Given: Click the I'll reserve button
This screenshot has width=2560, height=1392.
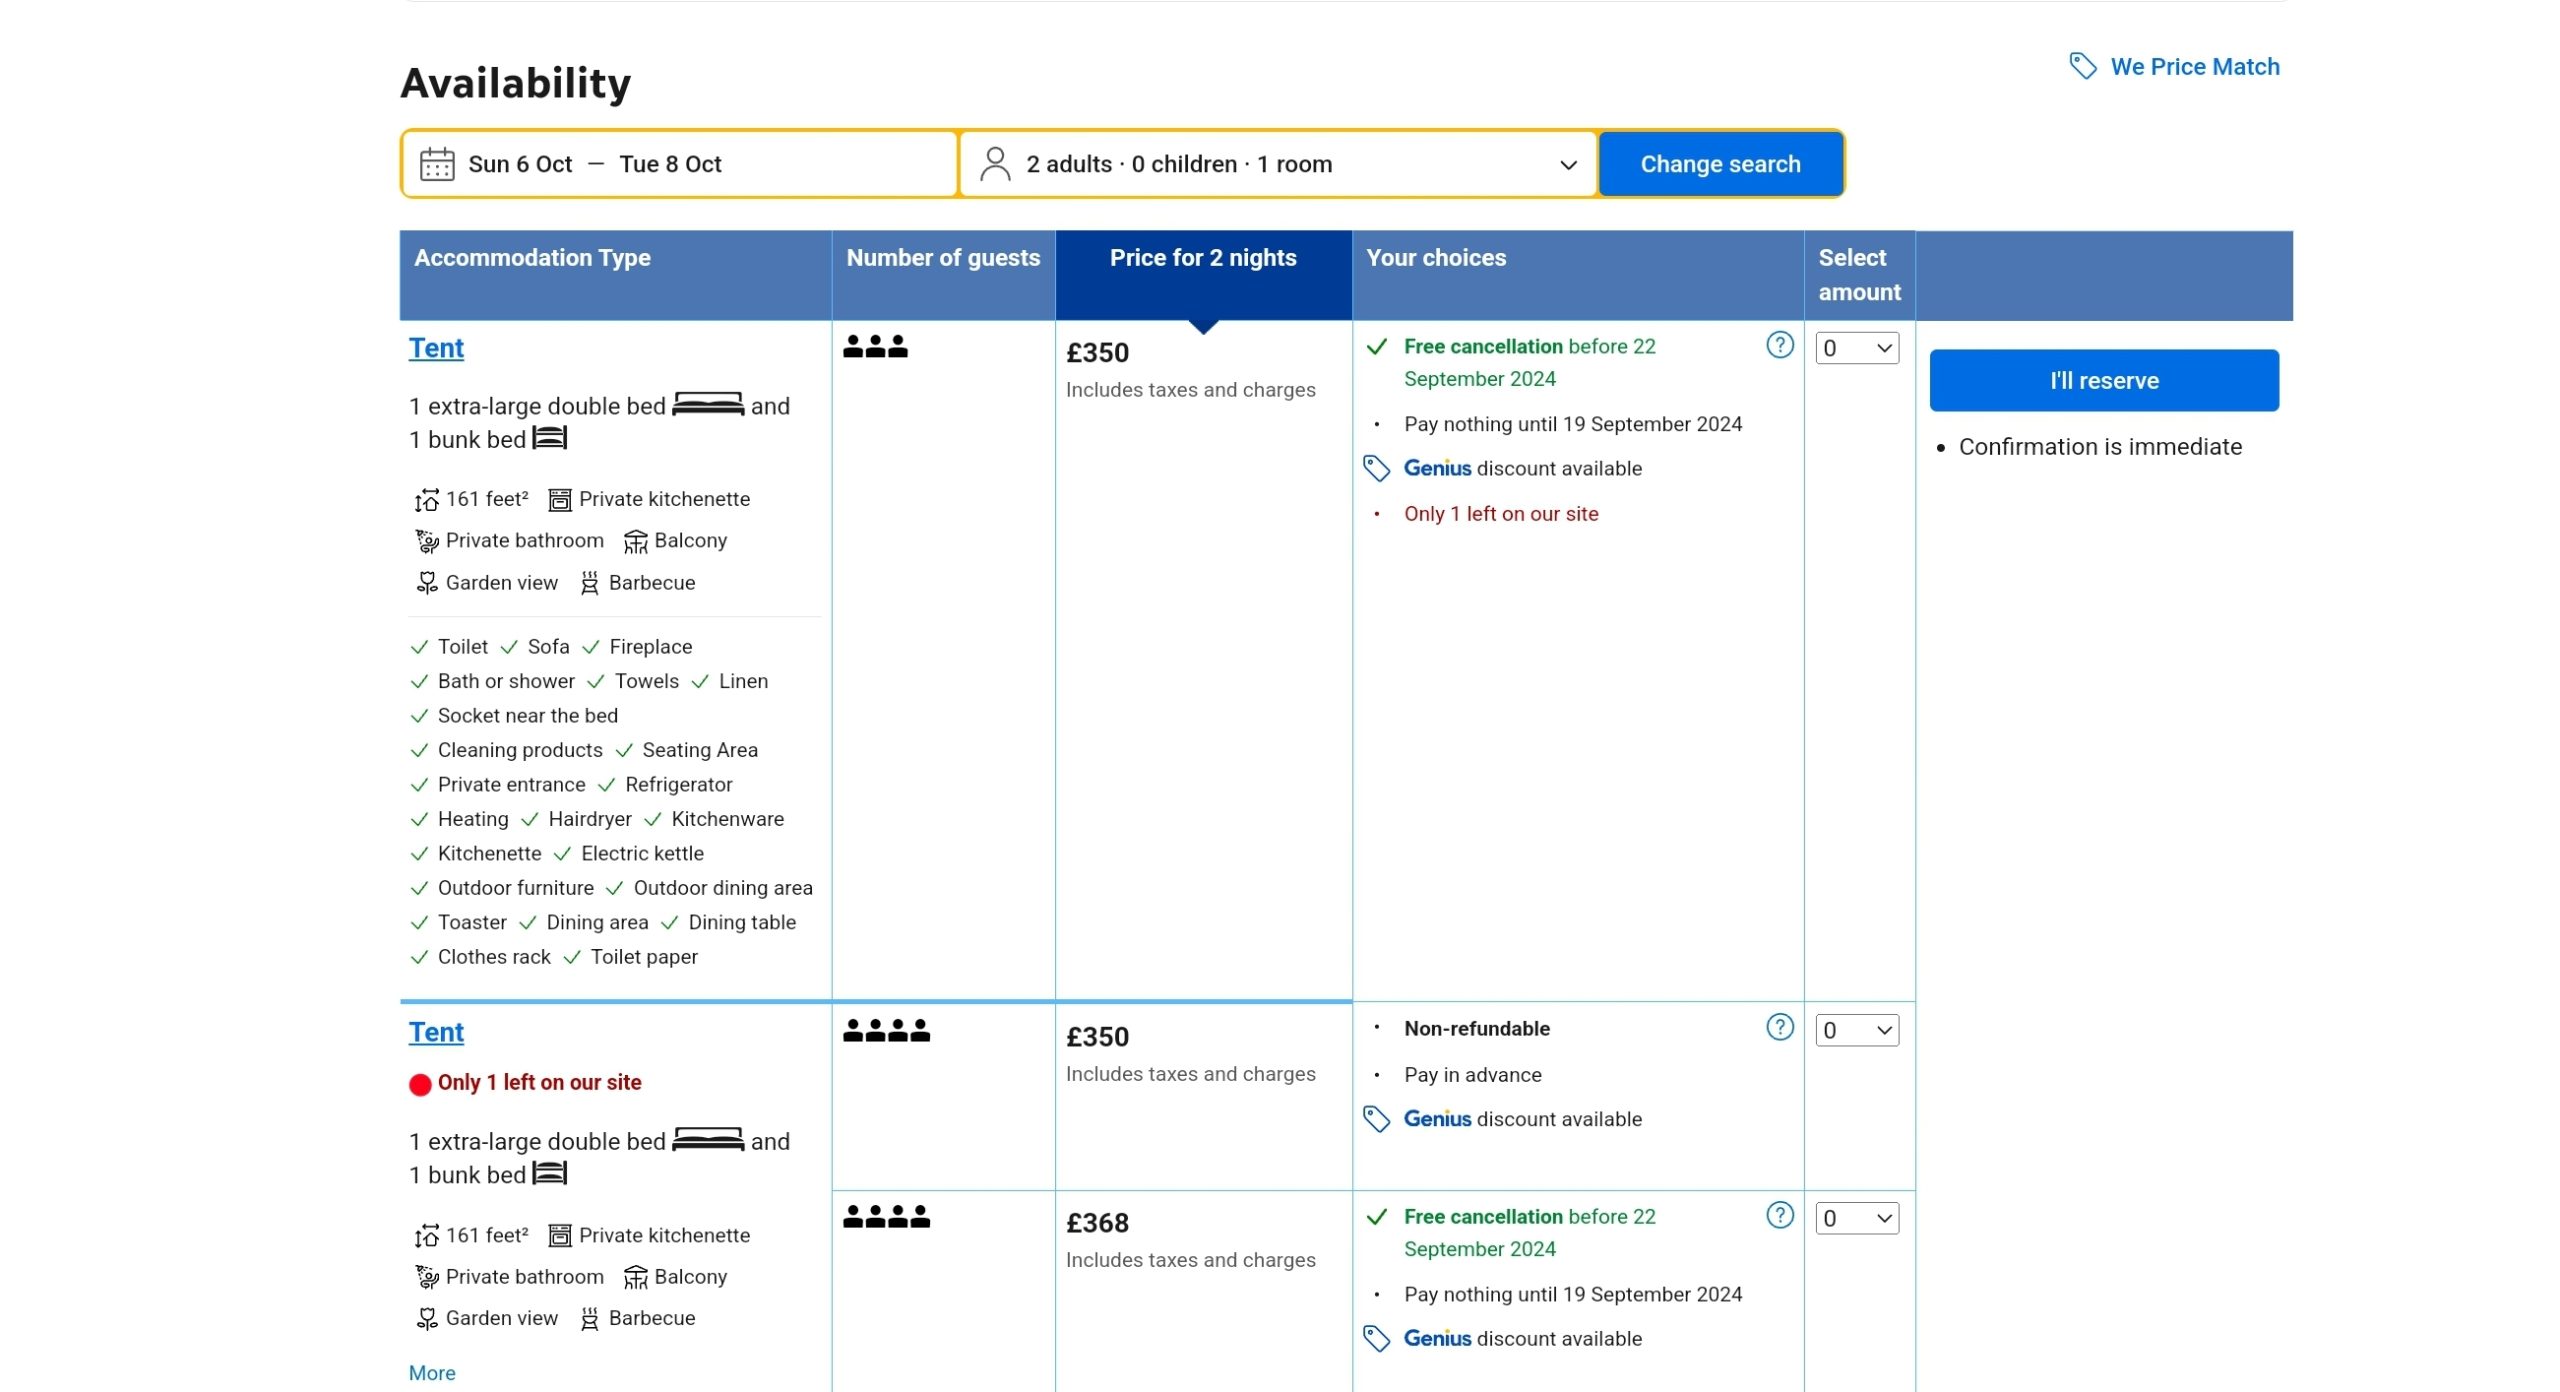Looking at the screenshot, I should (2104, 380).
